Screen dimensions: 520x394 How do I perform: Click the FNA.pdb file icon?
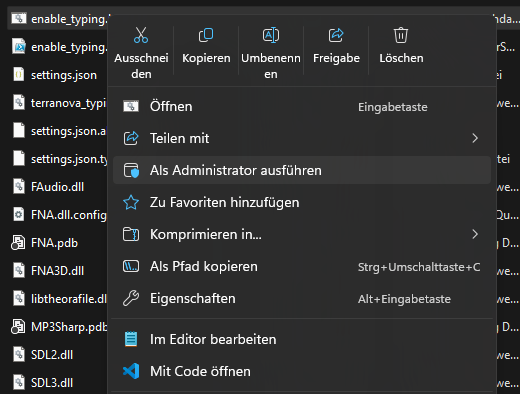tap(18, 242)
